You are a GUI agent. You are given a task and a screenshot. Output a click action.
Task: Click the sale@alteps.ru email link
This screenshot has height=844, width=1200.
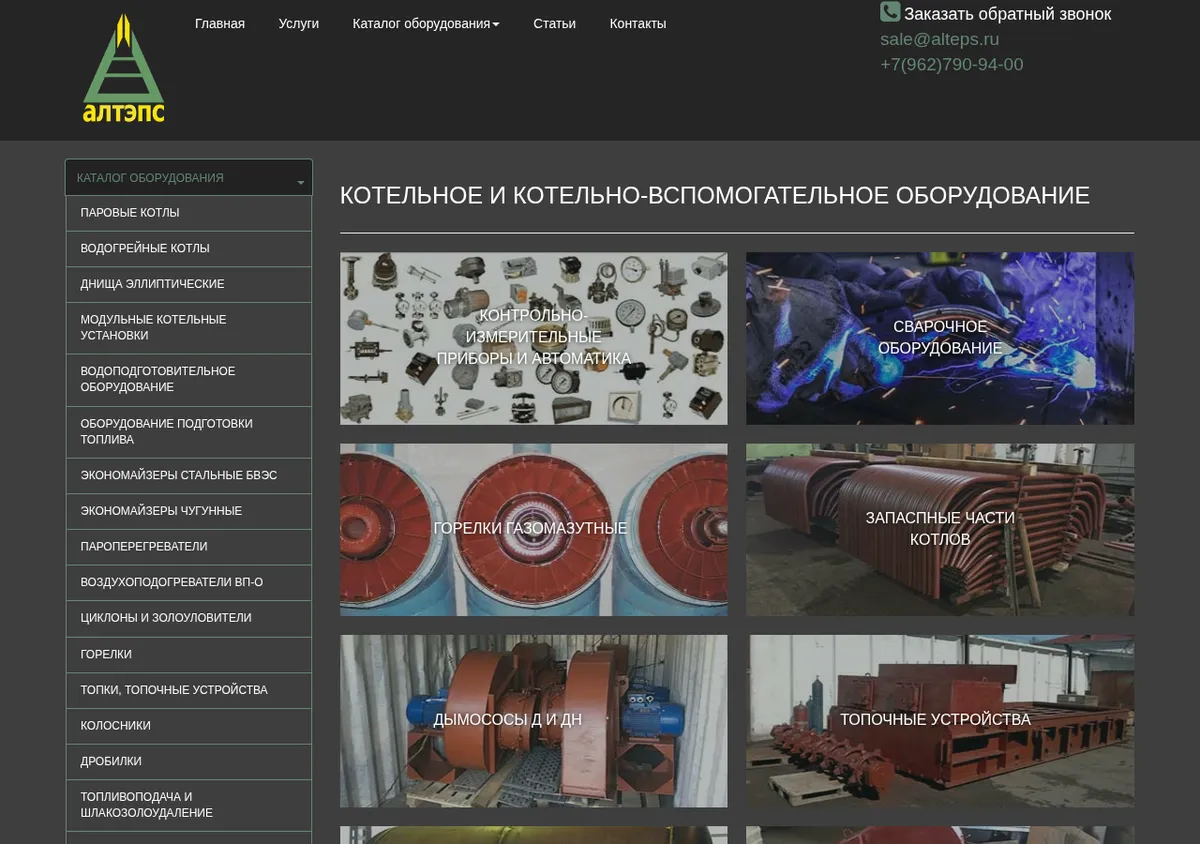click(939, 39)
